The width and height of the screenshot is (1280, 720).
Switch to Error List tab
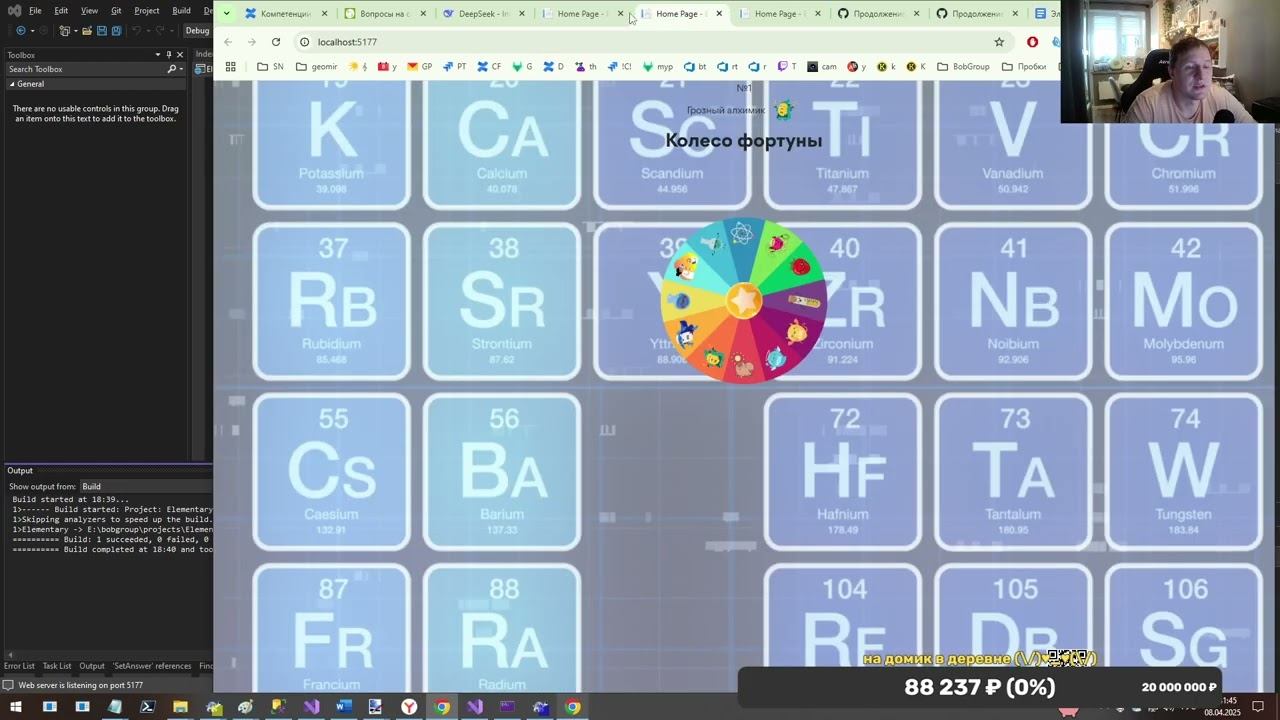19,666
